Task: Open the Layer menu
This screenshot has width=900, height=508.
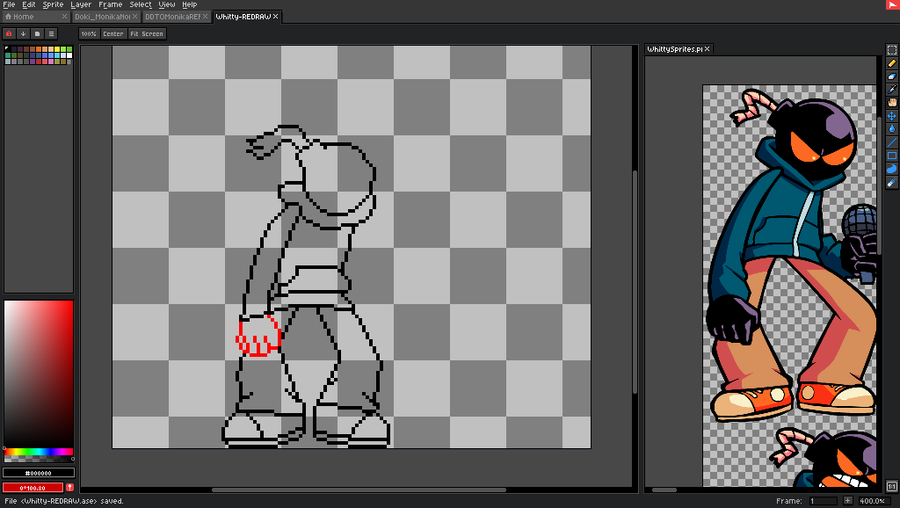Action: [81, 5]
